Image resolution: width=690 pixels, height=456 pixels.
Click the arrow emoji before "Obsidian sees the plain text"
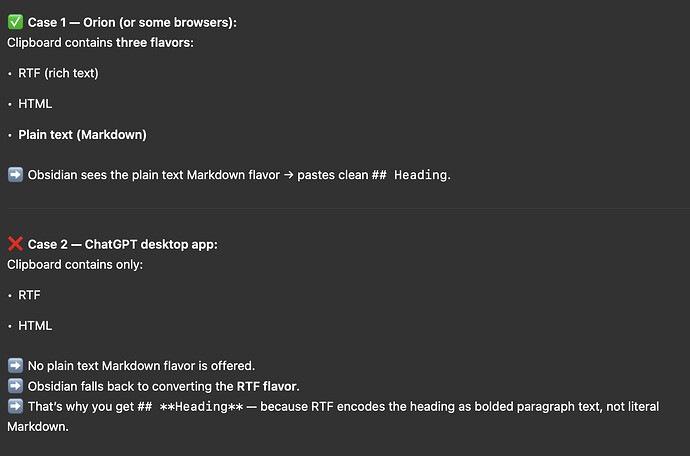coord(15,175)
